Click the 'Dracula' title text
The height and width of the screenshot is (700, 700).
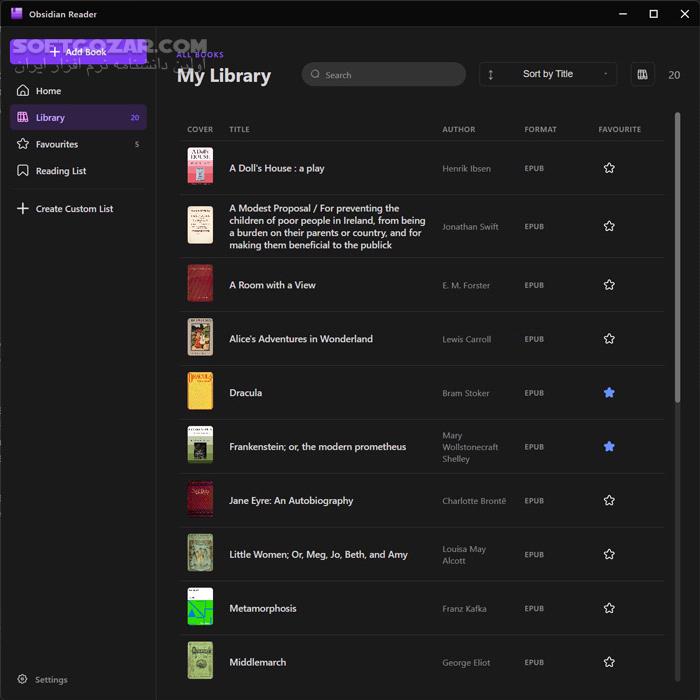coord(246,393)
